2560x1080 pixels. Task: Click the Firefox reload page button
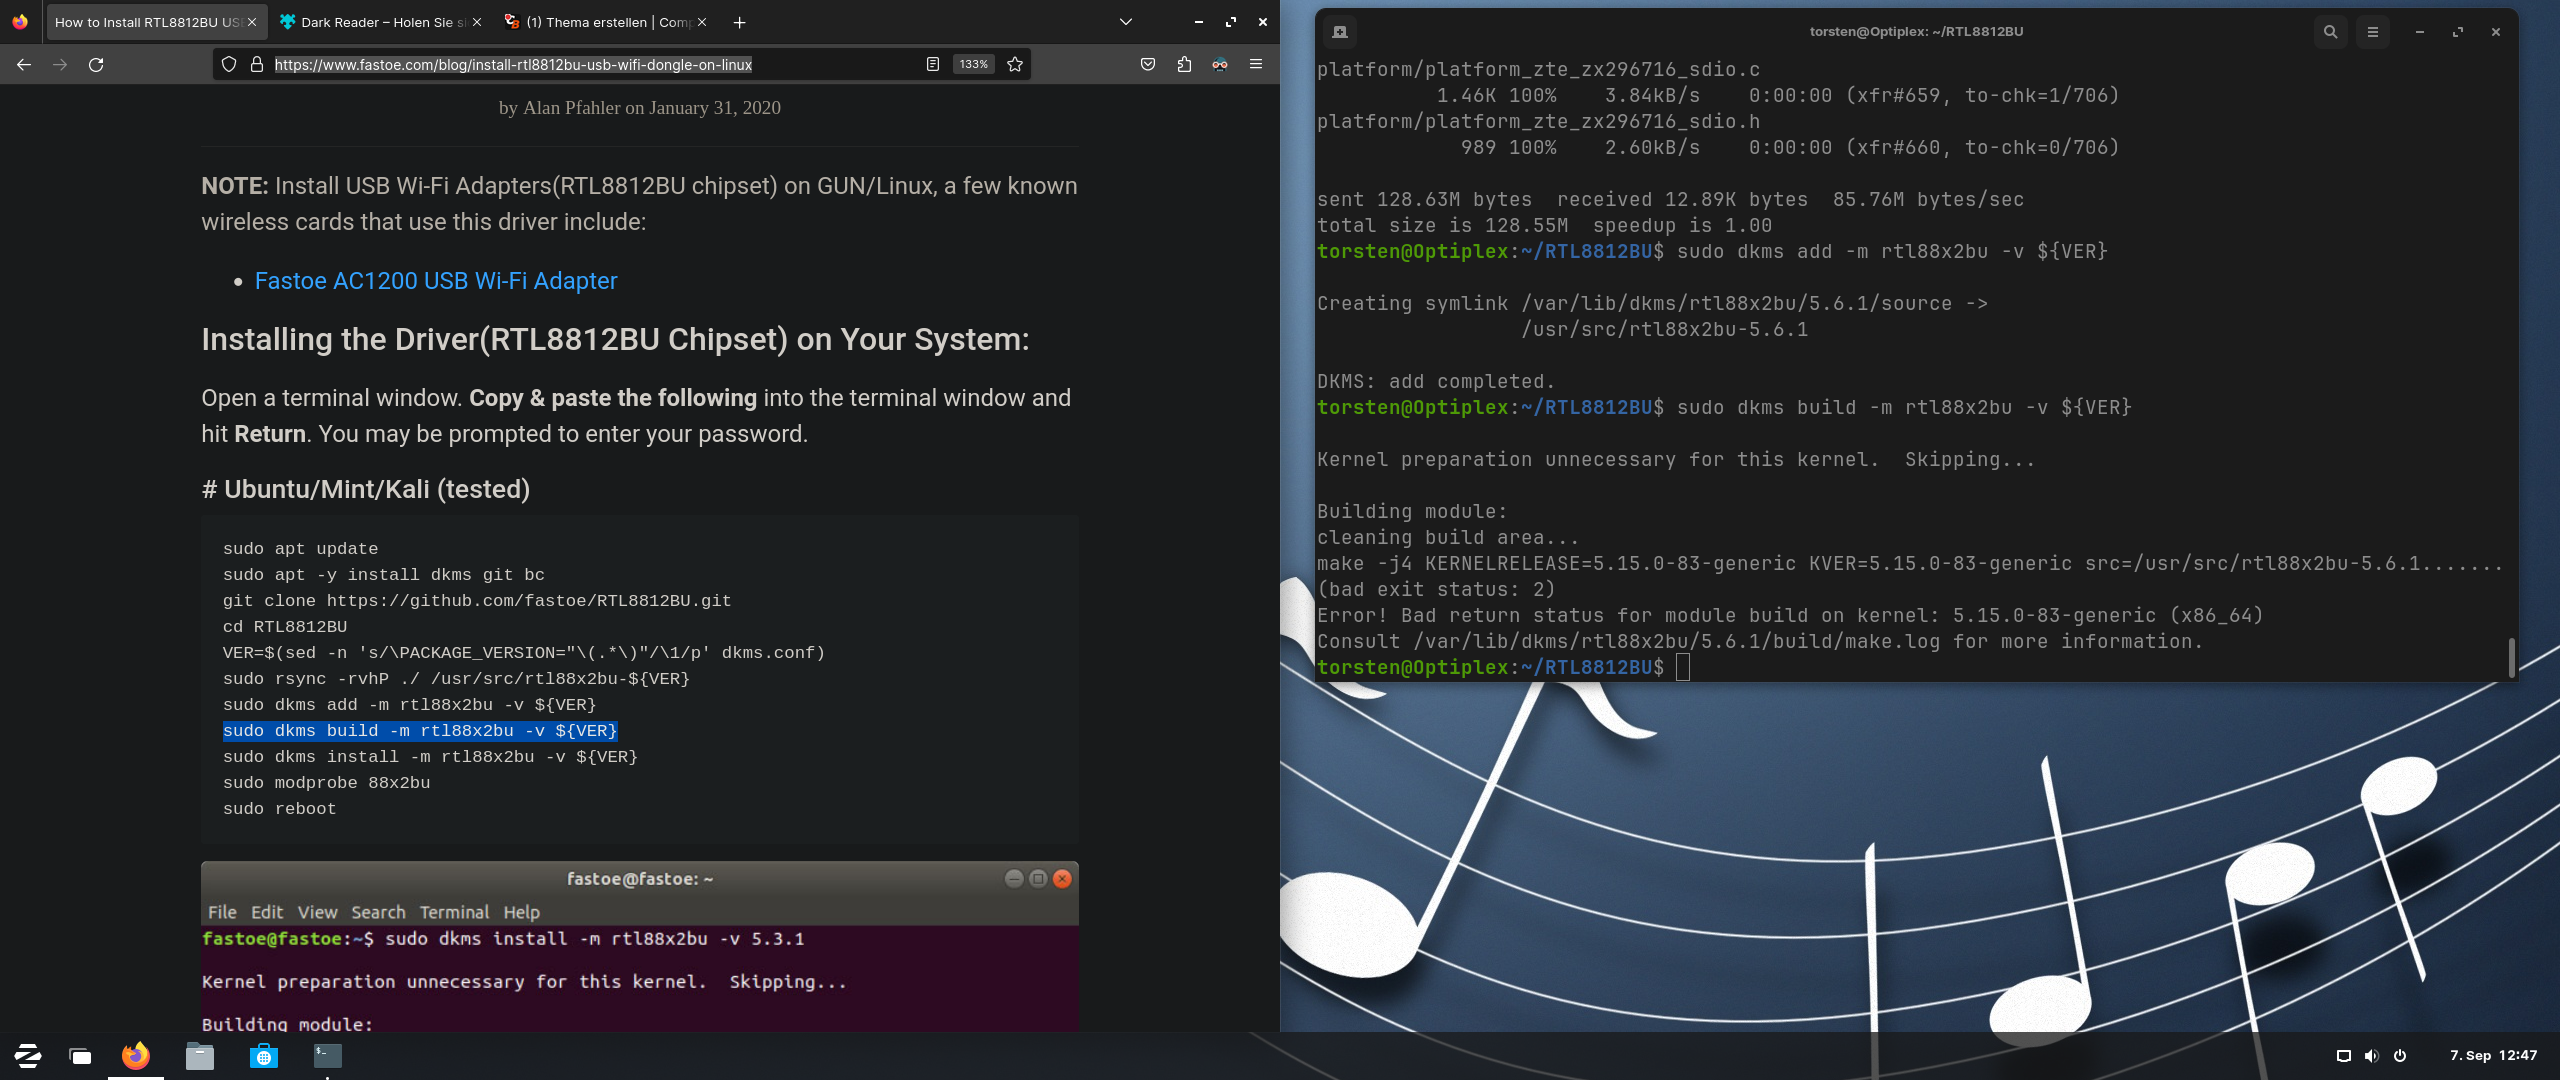click(96, 65)
